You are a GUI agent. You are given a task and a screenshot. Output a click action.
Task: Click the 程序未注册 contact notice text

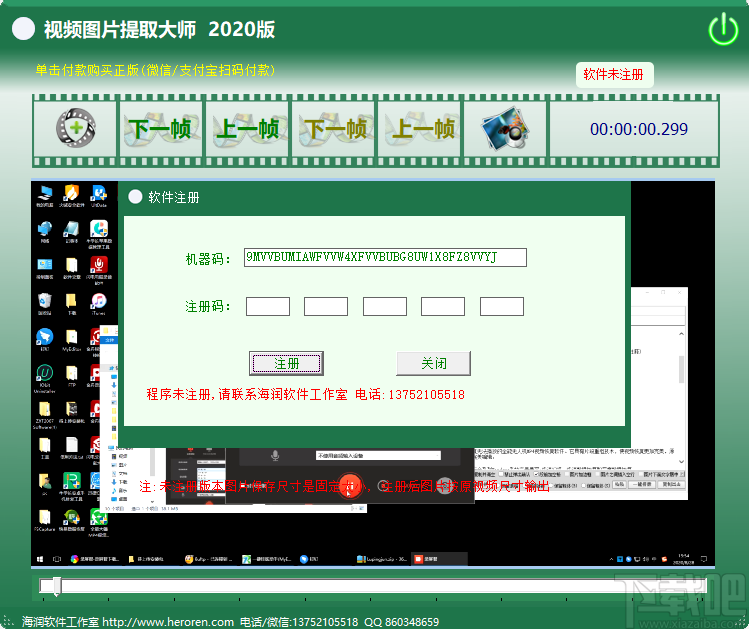[x=305, y=394]
